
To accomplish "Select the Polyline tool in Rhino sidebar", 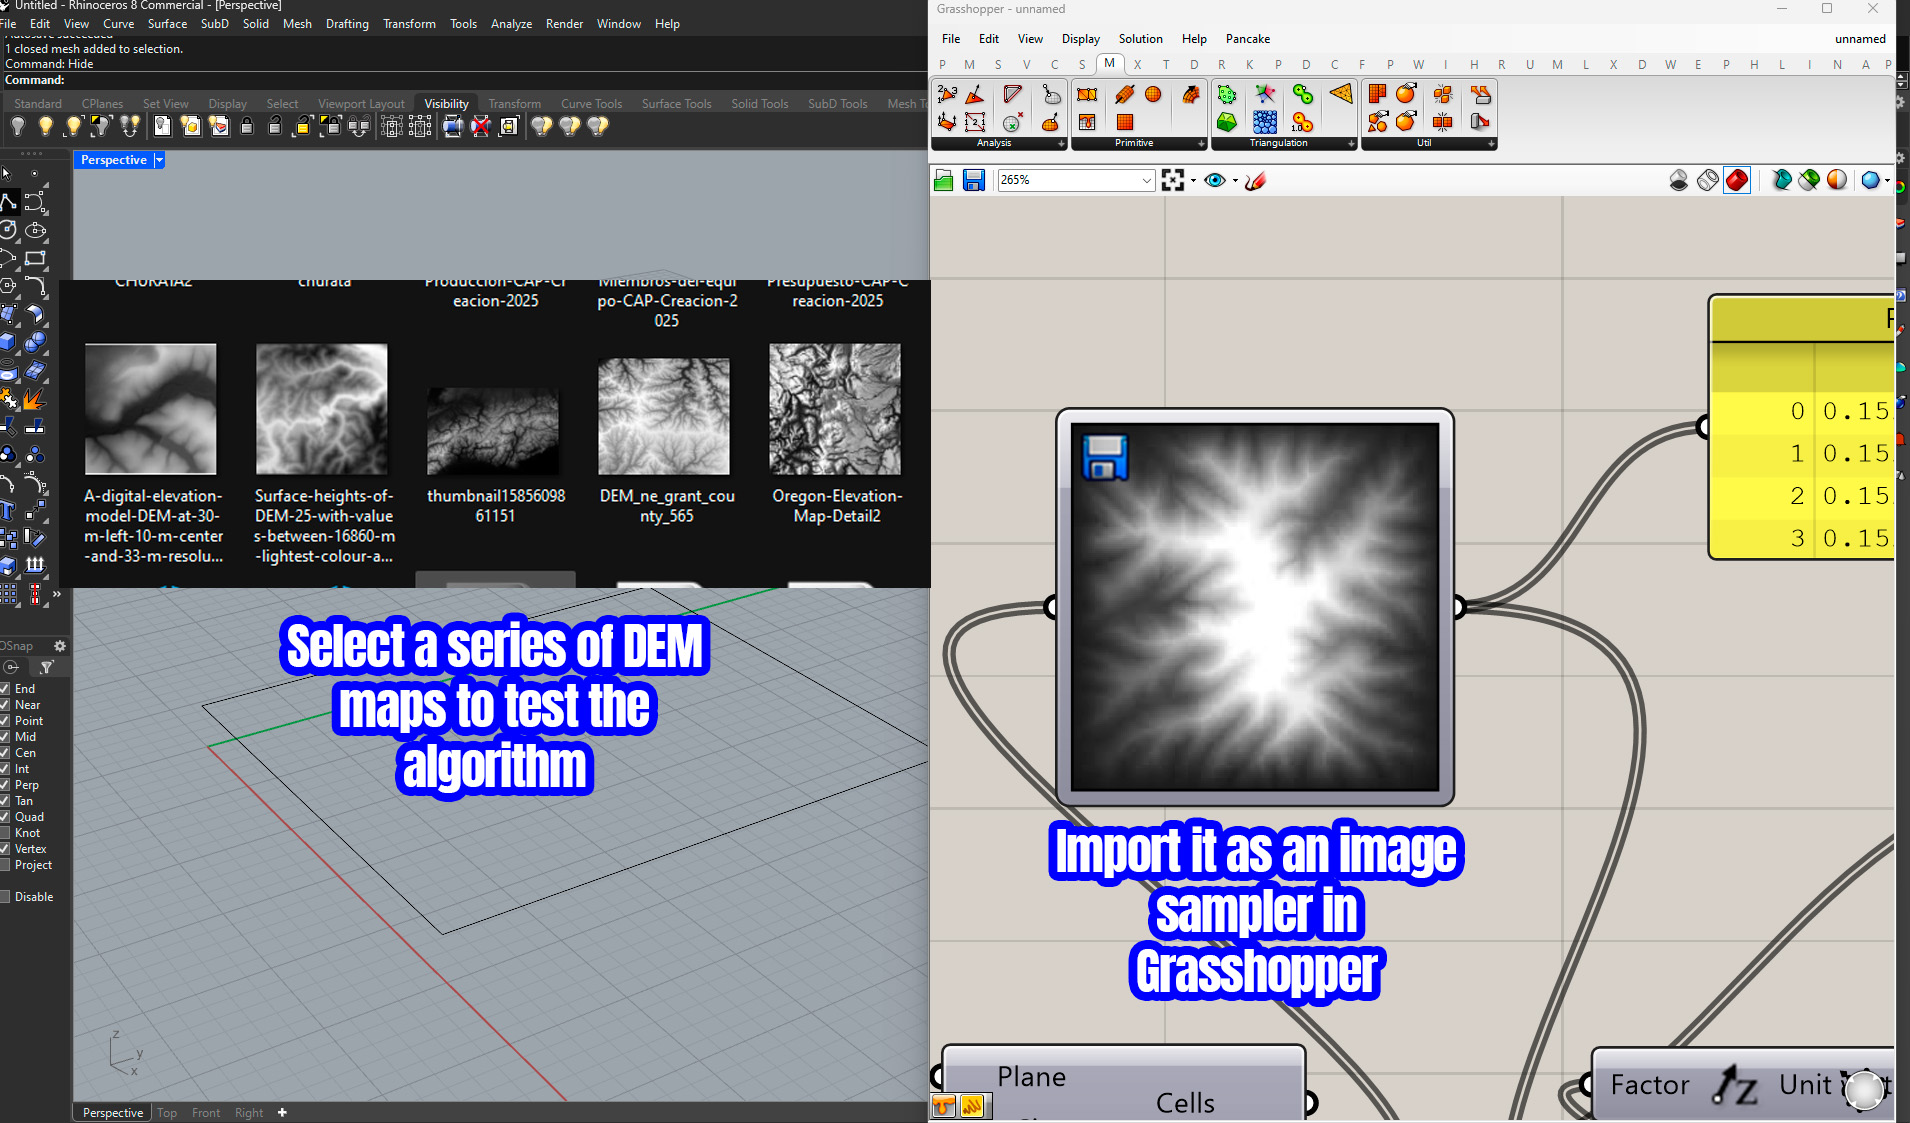I will tap(8, 202).
